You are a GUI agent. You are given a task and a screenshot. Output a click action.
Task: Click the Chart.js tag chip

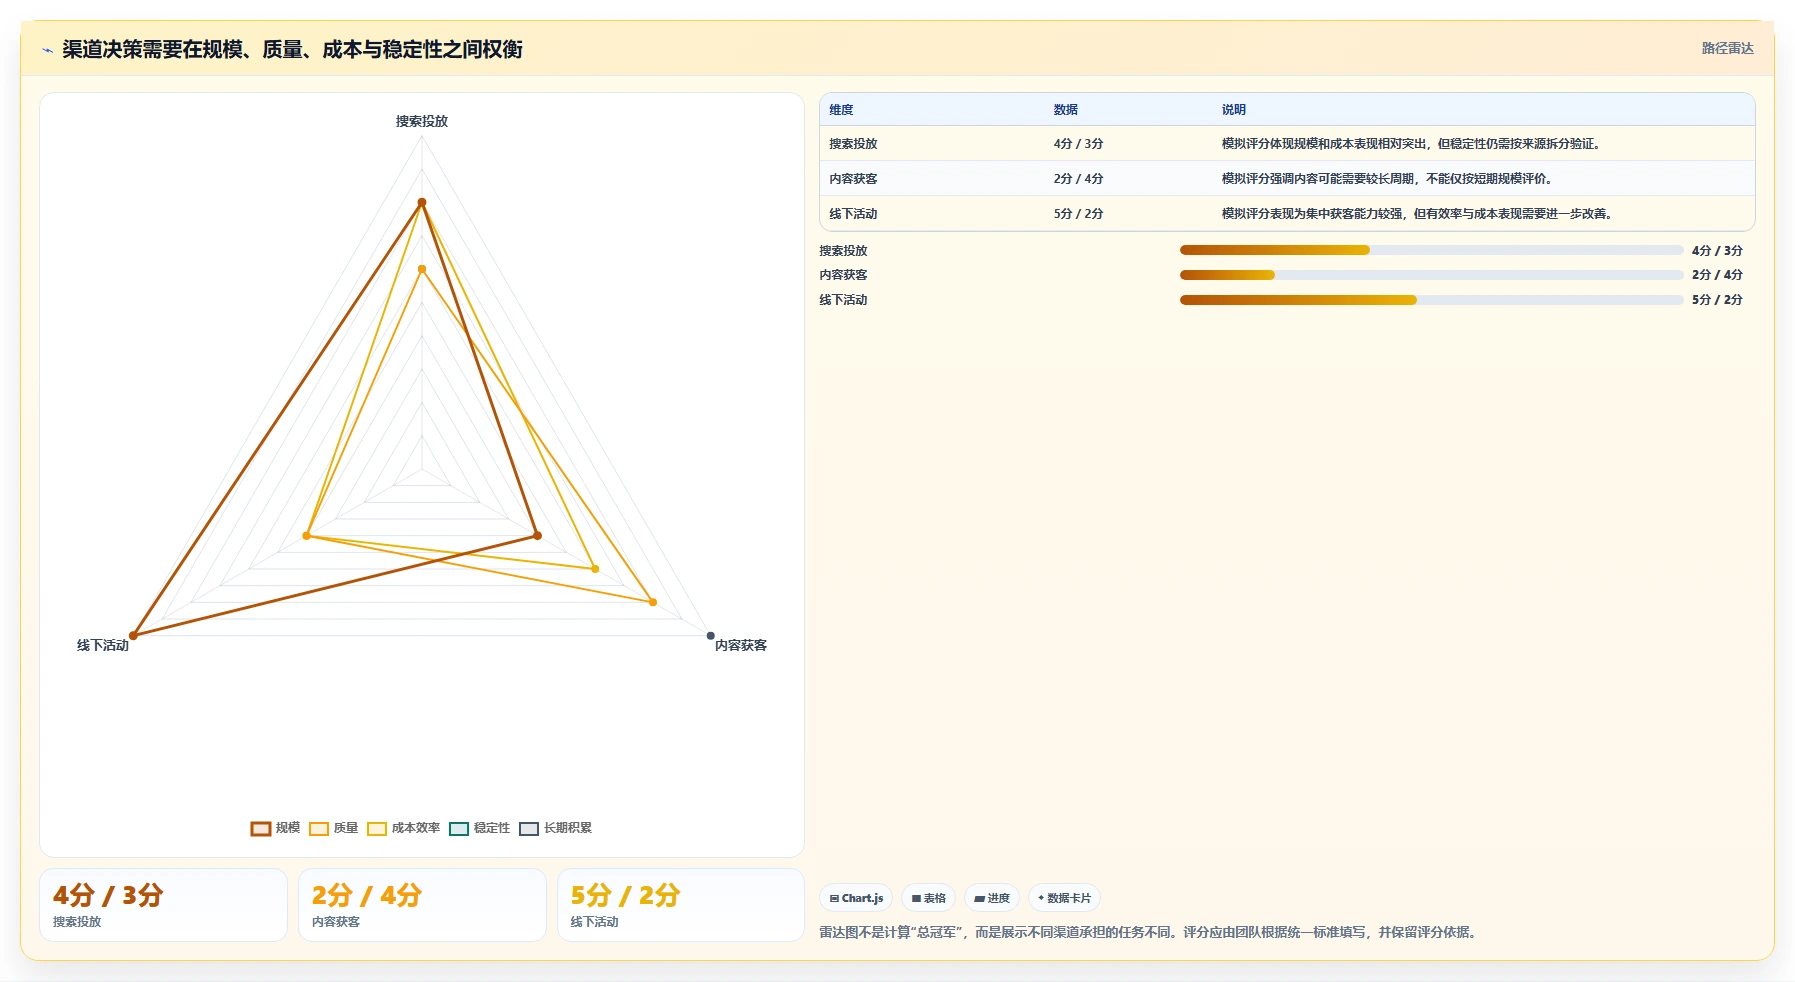click(856, 898)
